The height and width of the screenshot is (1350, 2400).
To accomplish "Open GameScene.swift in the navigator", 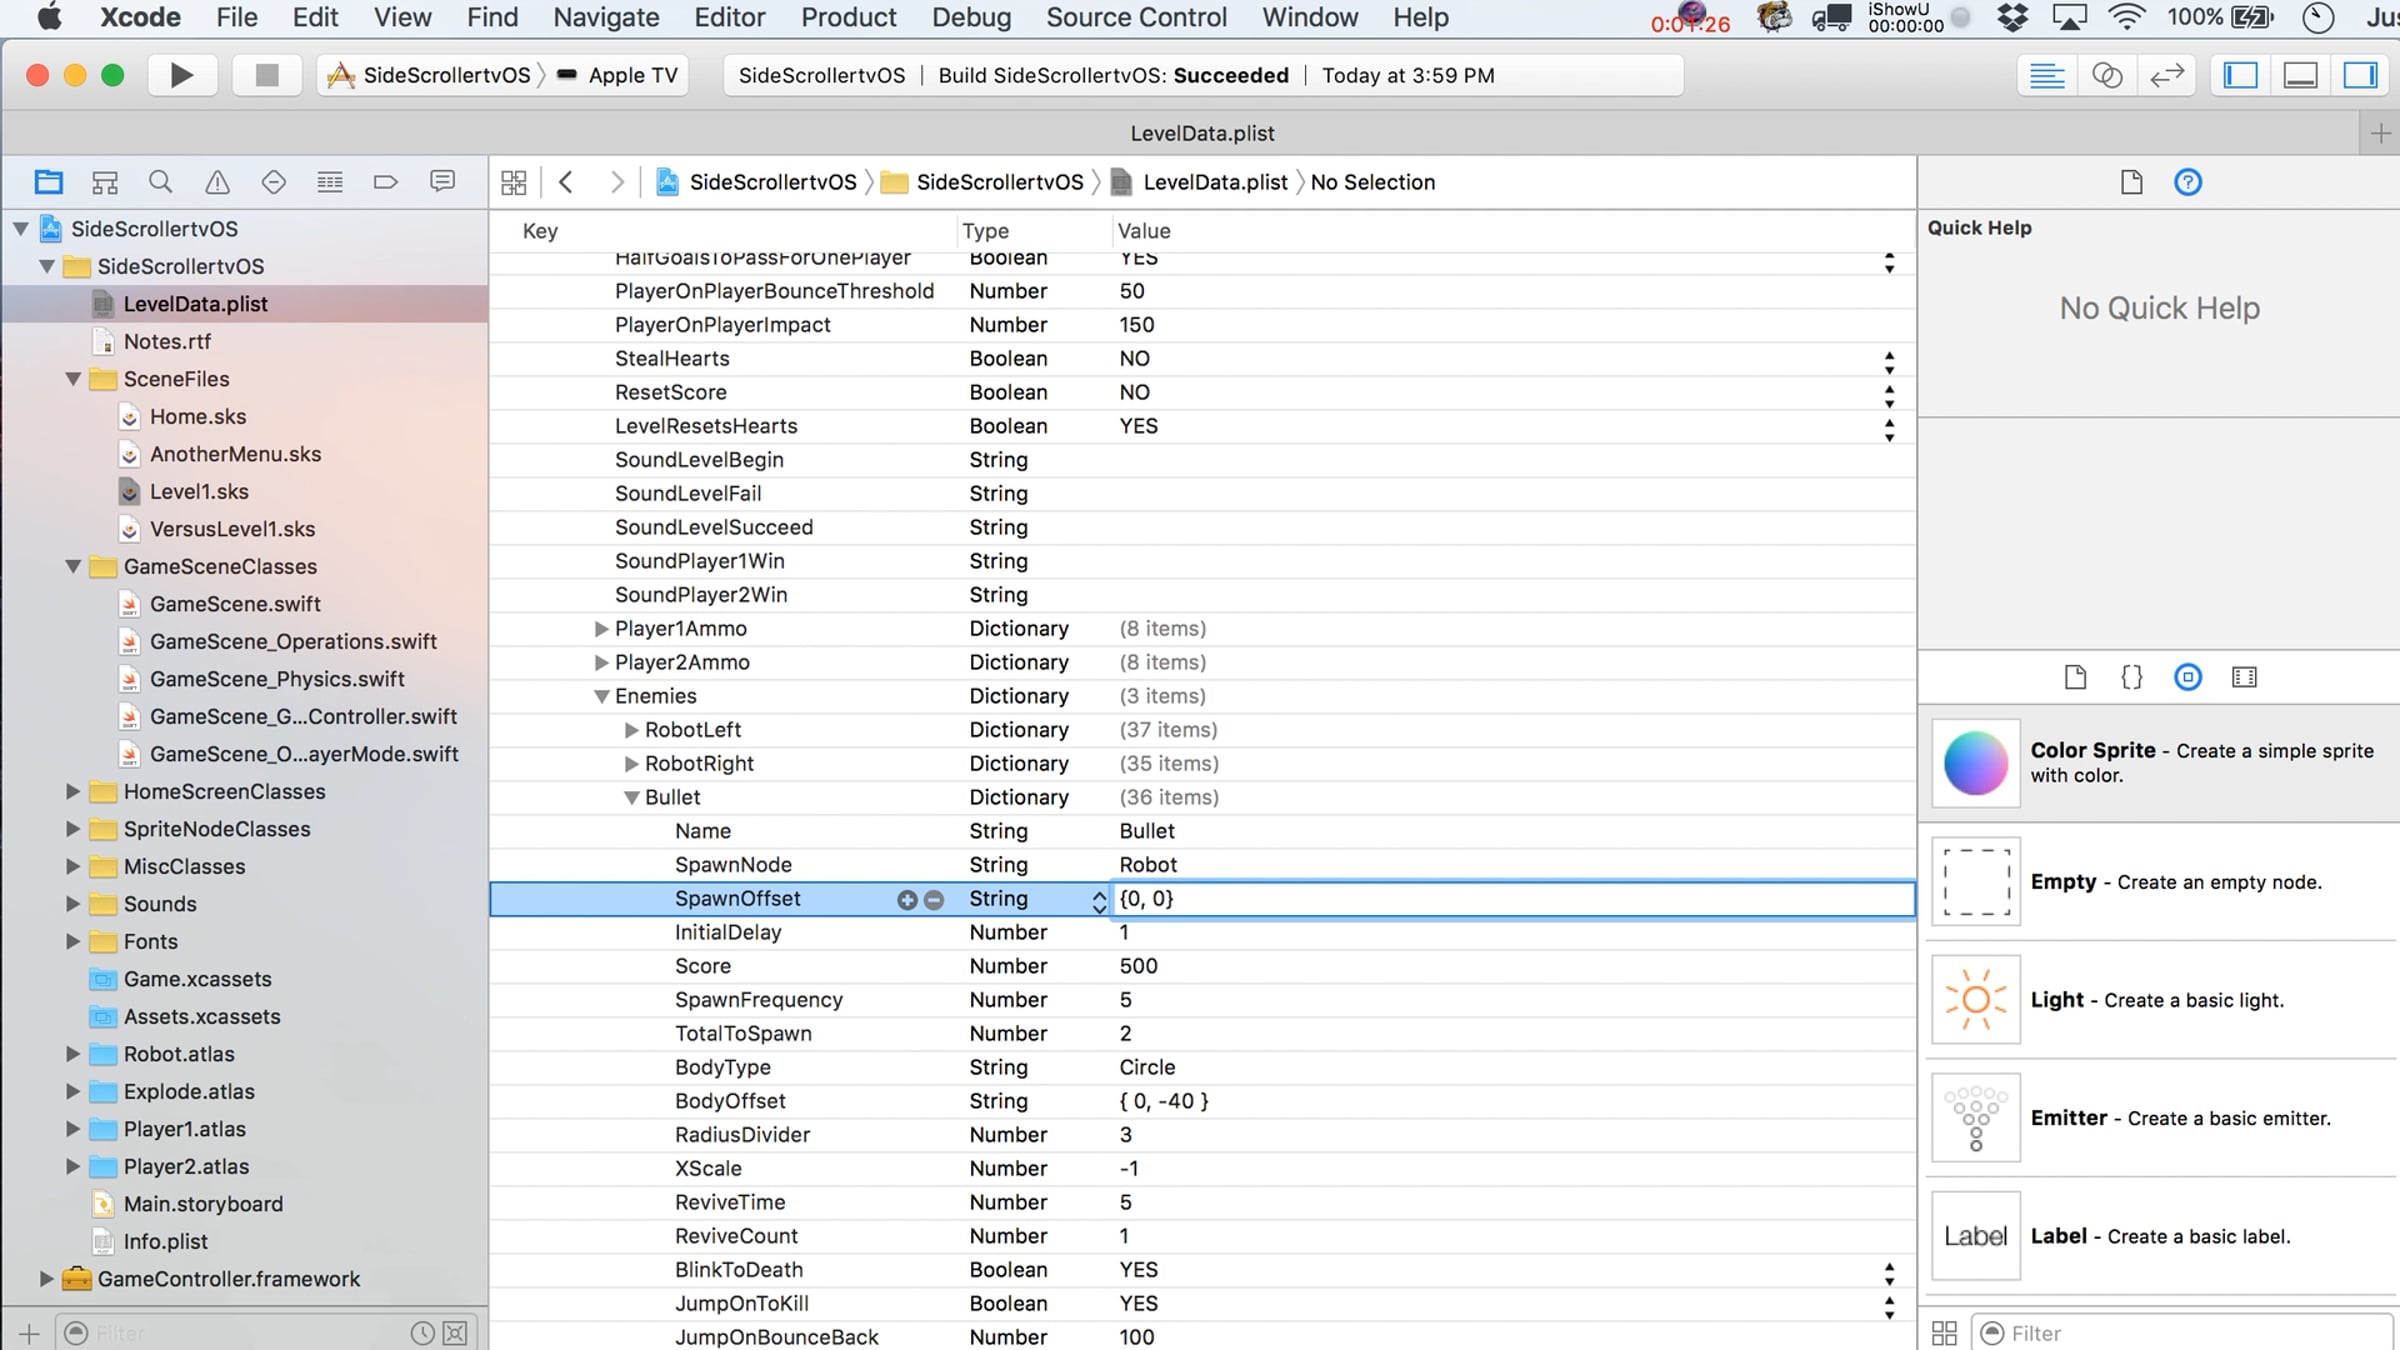I will [x=234, y=604].
